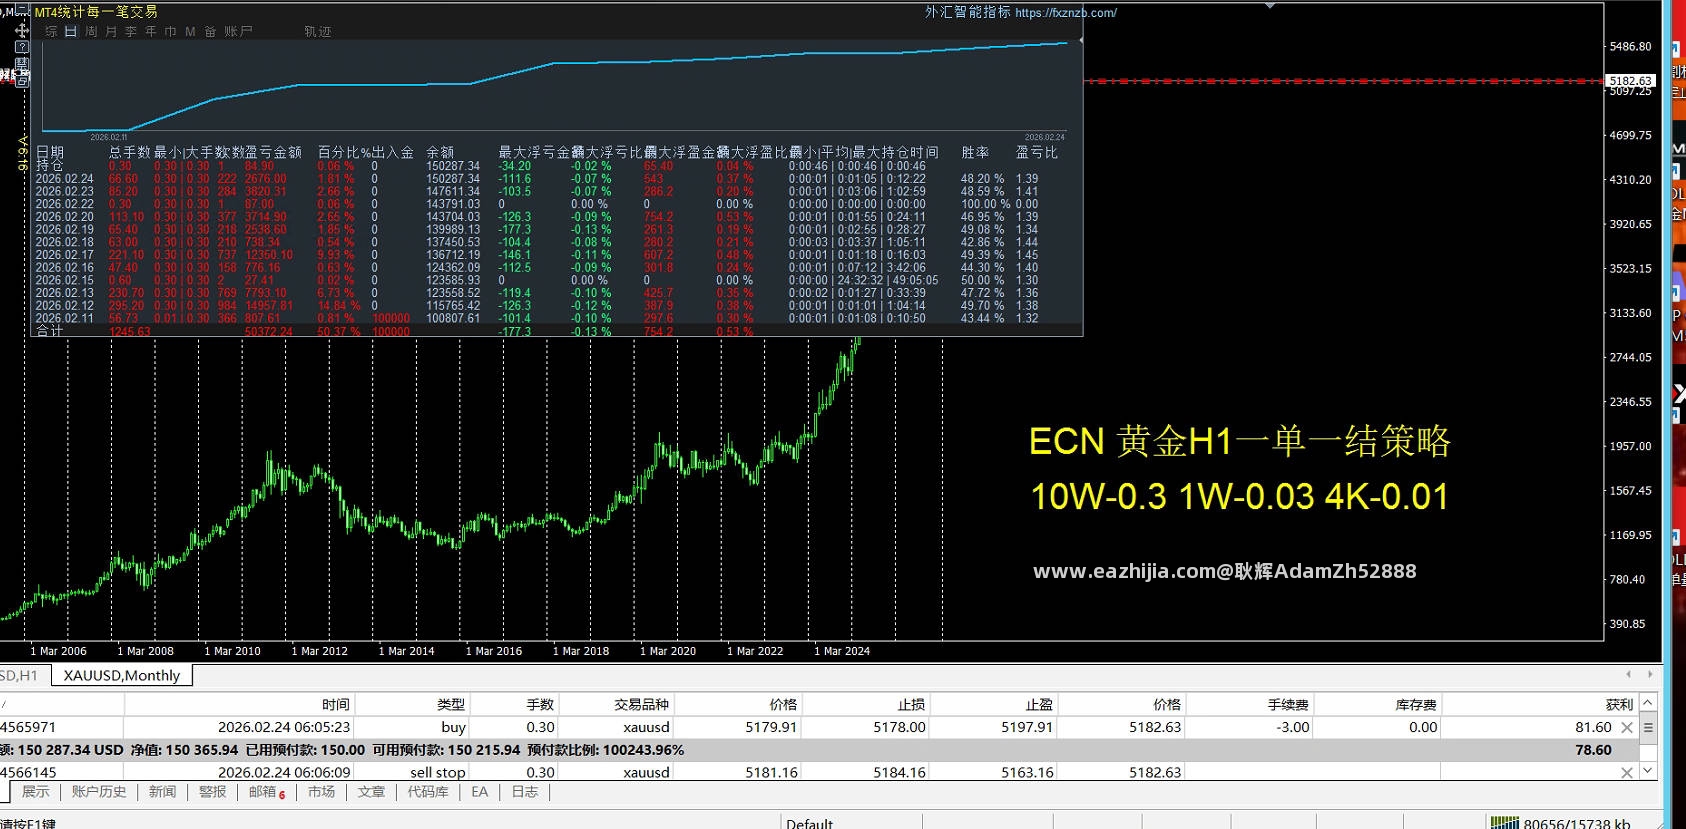Click the trade list scroll down arrow
This screenshot has height=829, width=1686.
(x=1648, y=771)
